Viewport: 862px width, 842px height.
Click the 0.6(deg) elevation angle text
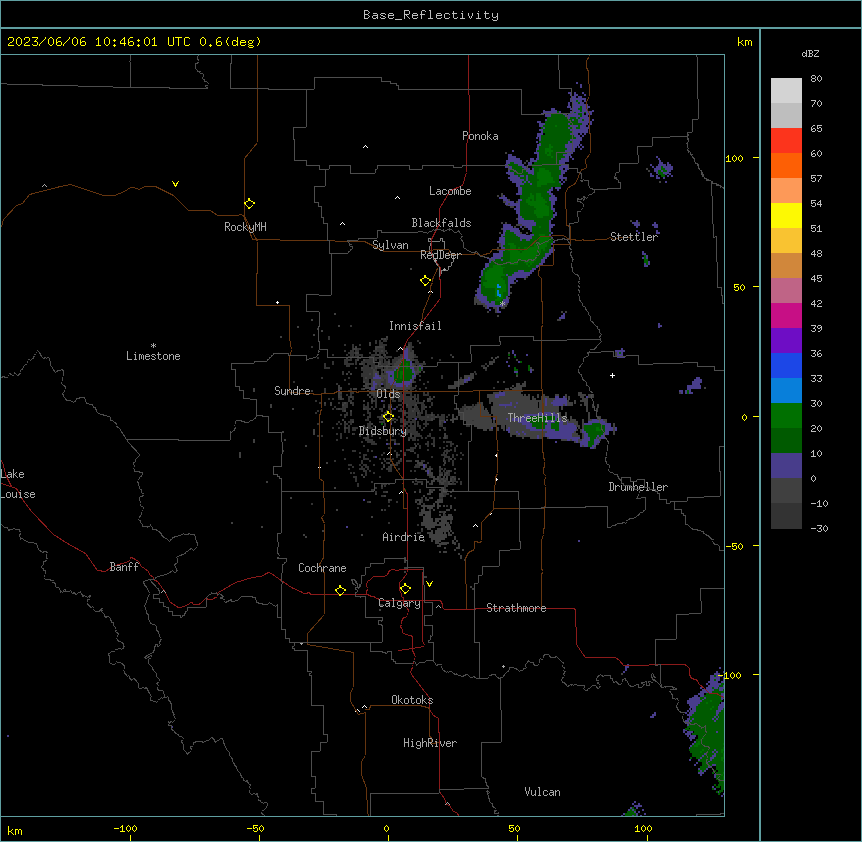click(x=230, y=42)
